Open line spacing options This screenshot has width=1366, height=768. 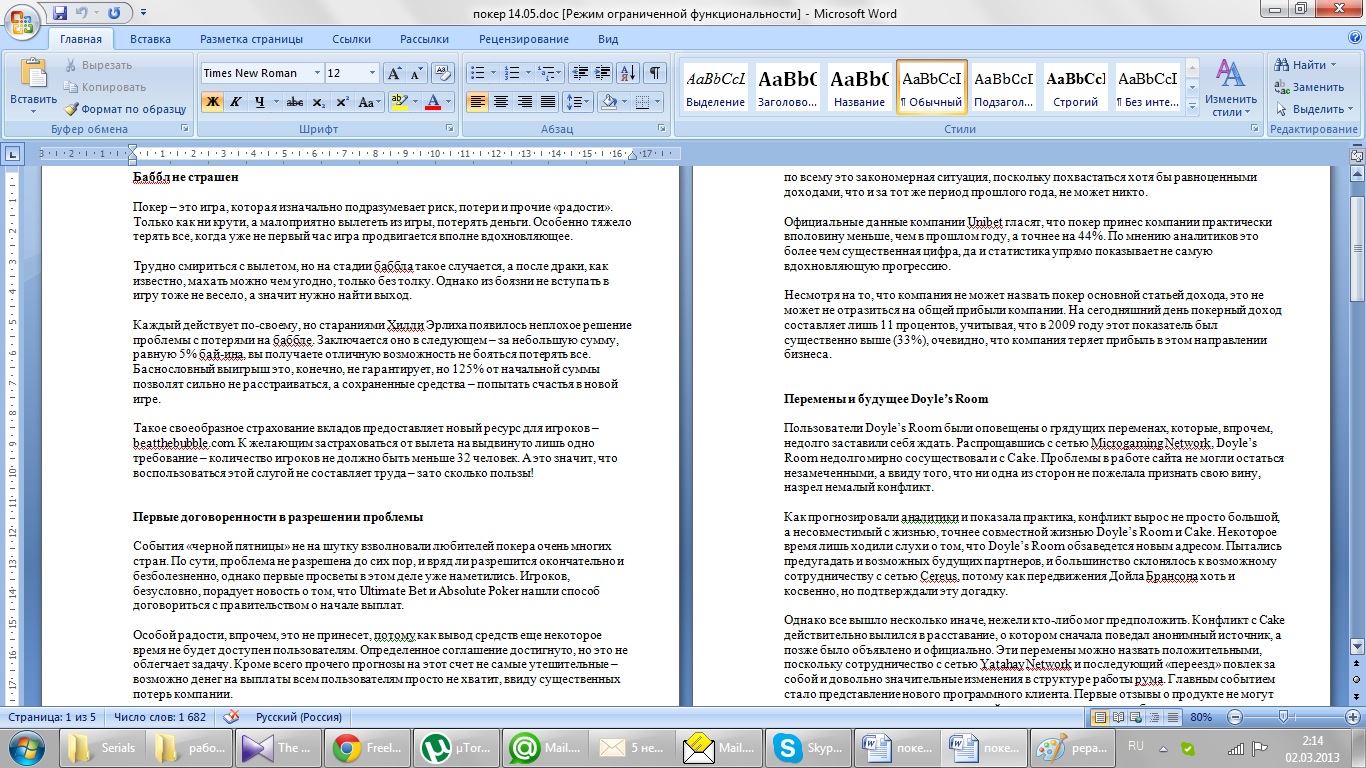[578, 102]
